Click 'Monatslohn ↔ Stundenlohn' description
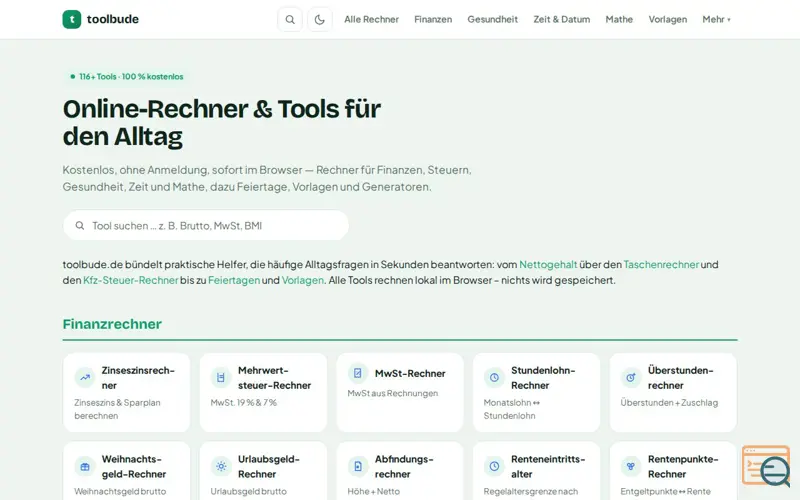800x500 pixels. tap(512, 409)
